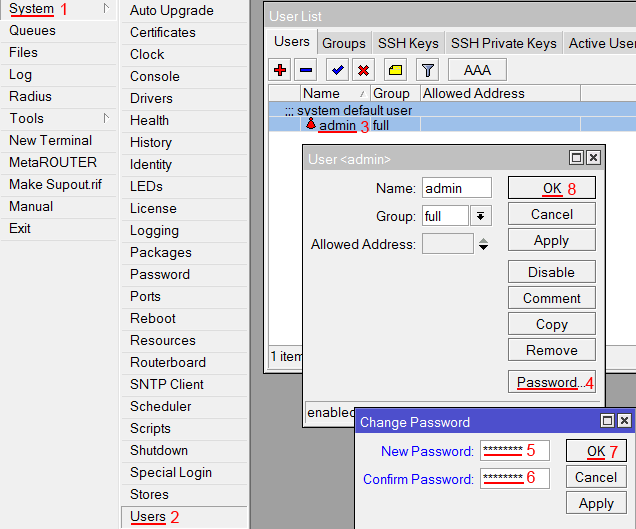This screenshot has height=529, width=636.
Task: Expand the Allowed Address field arrows
Action: pos(484,244)
